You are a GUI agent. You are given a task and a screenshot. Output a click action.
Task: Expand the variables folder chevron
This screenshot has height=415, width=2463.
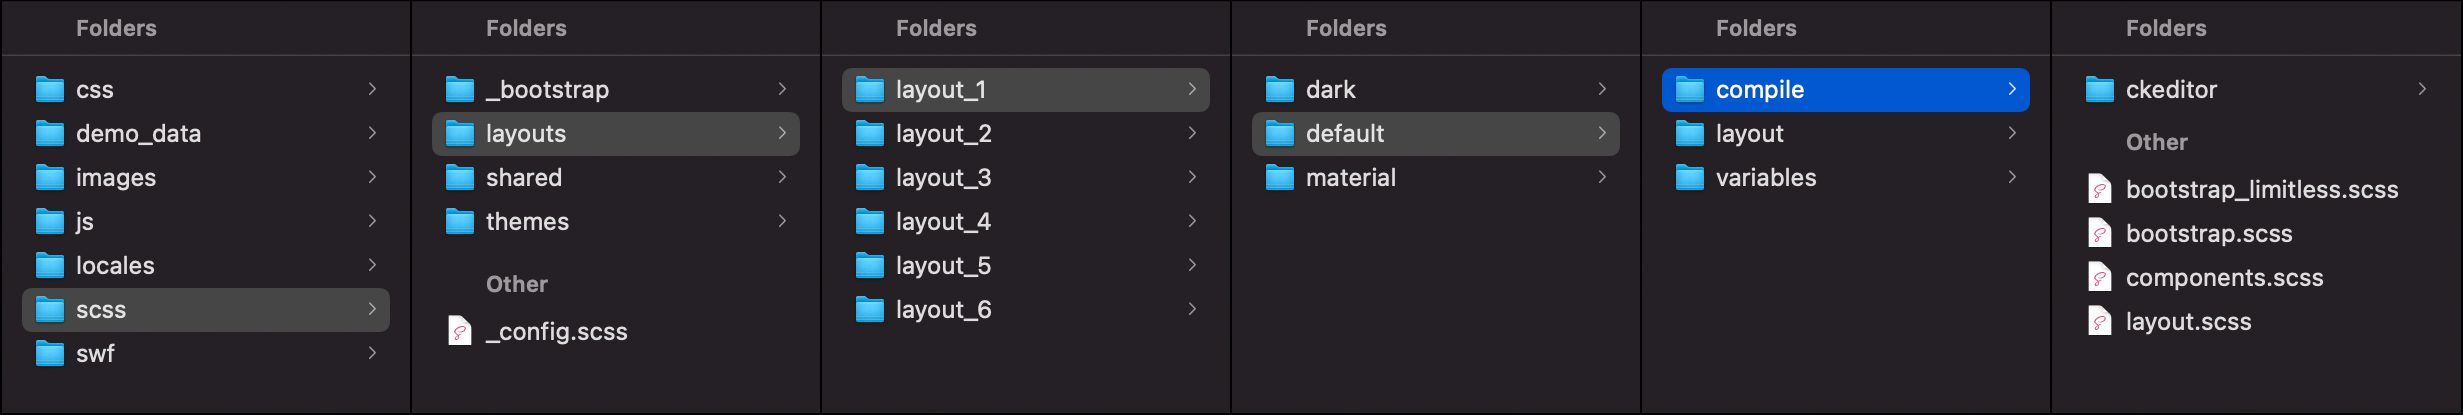point(2012,177)
